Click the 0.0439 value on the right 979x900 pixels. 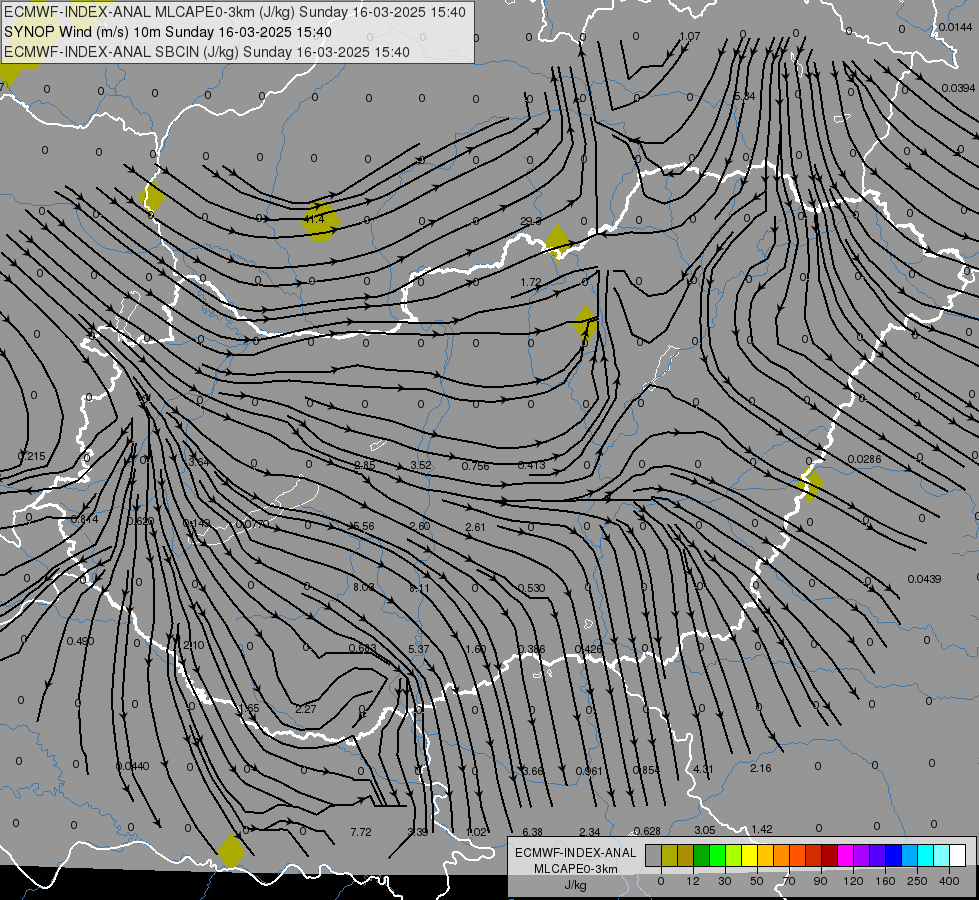tap(924, 580)
